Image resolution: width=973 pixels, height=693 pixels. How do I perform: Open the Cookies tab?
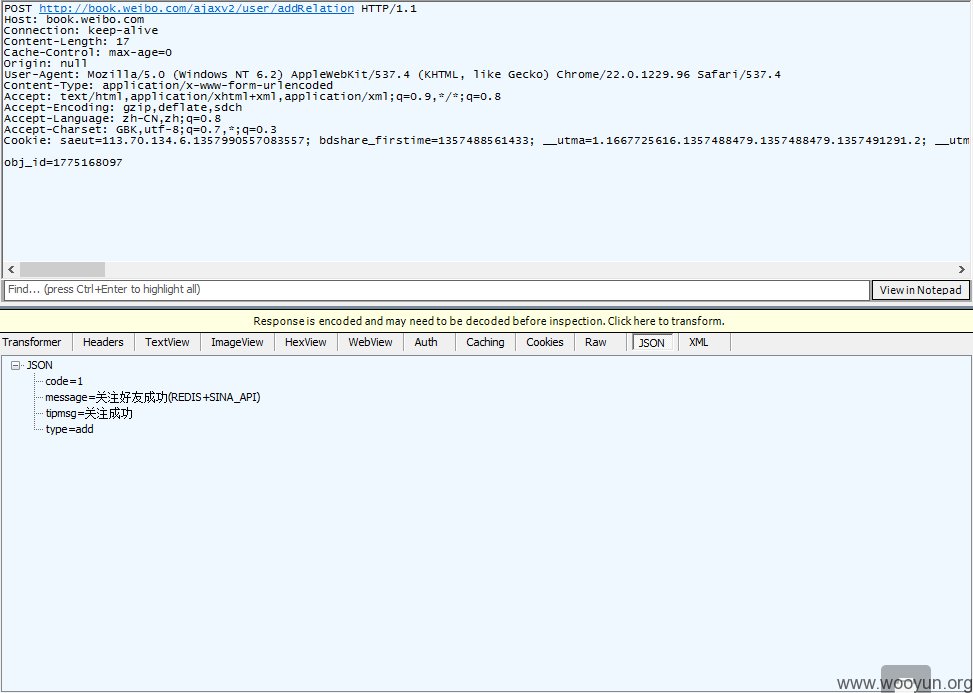[x=545, y=342]
